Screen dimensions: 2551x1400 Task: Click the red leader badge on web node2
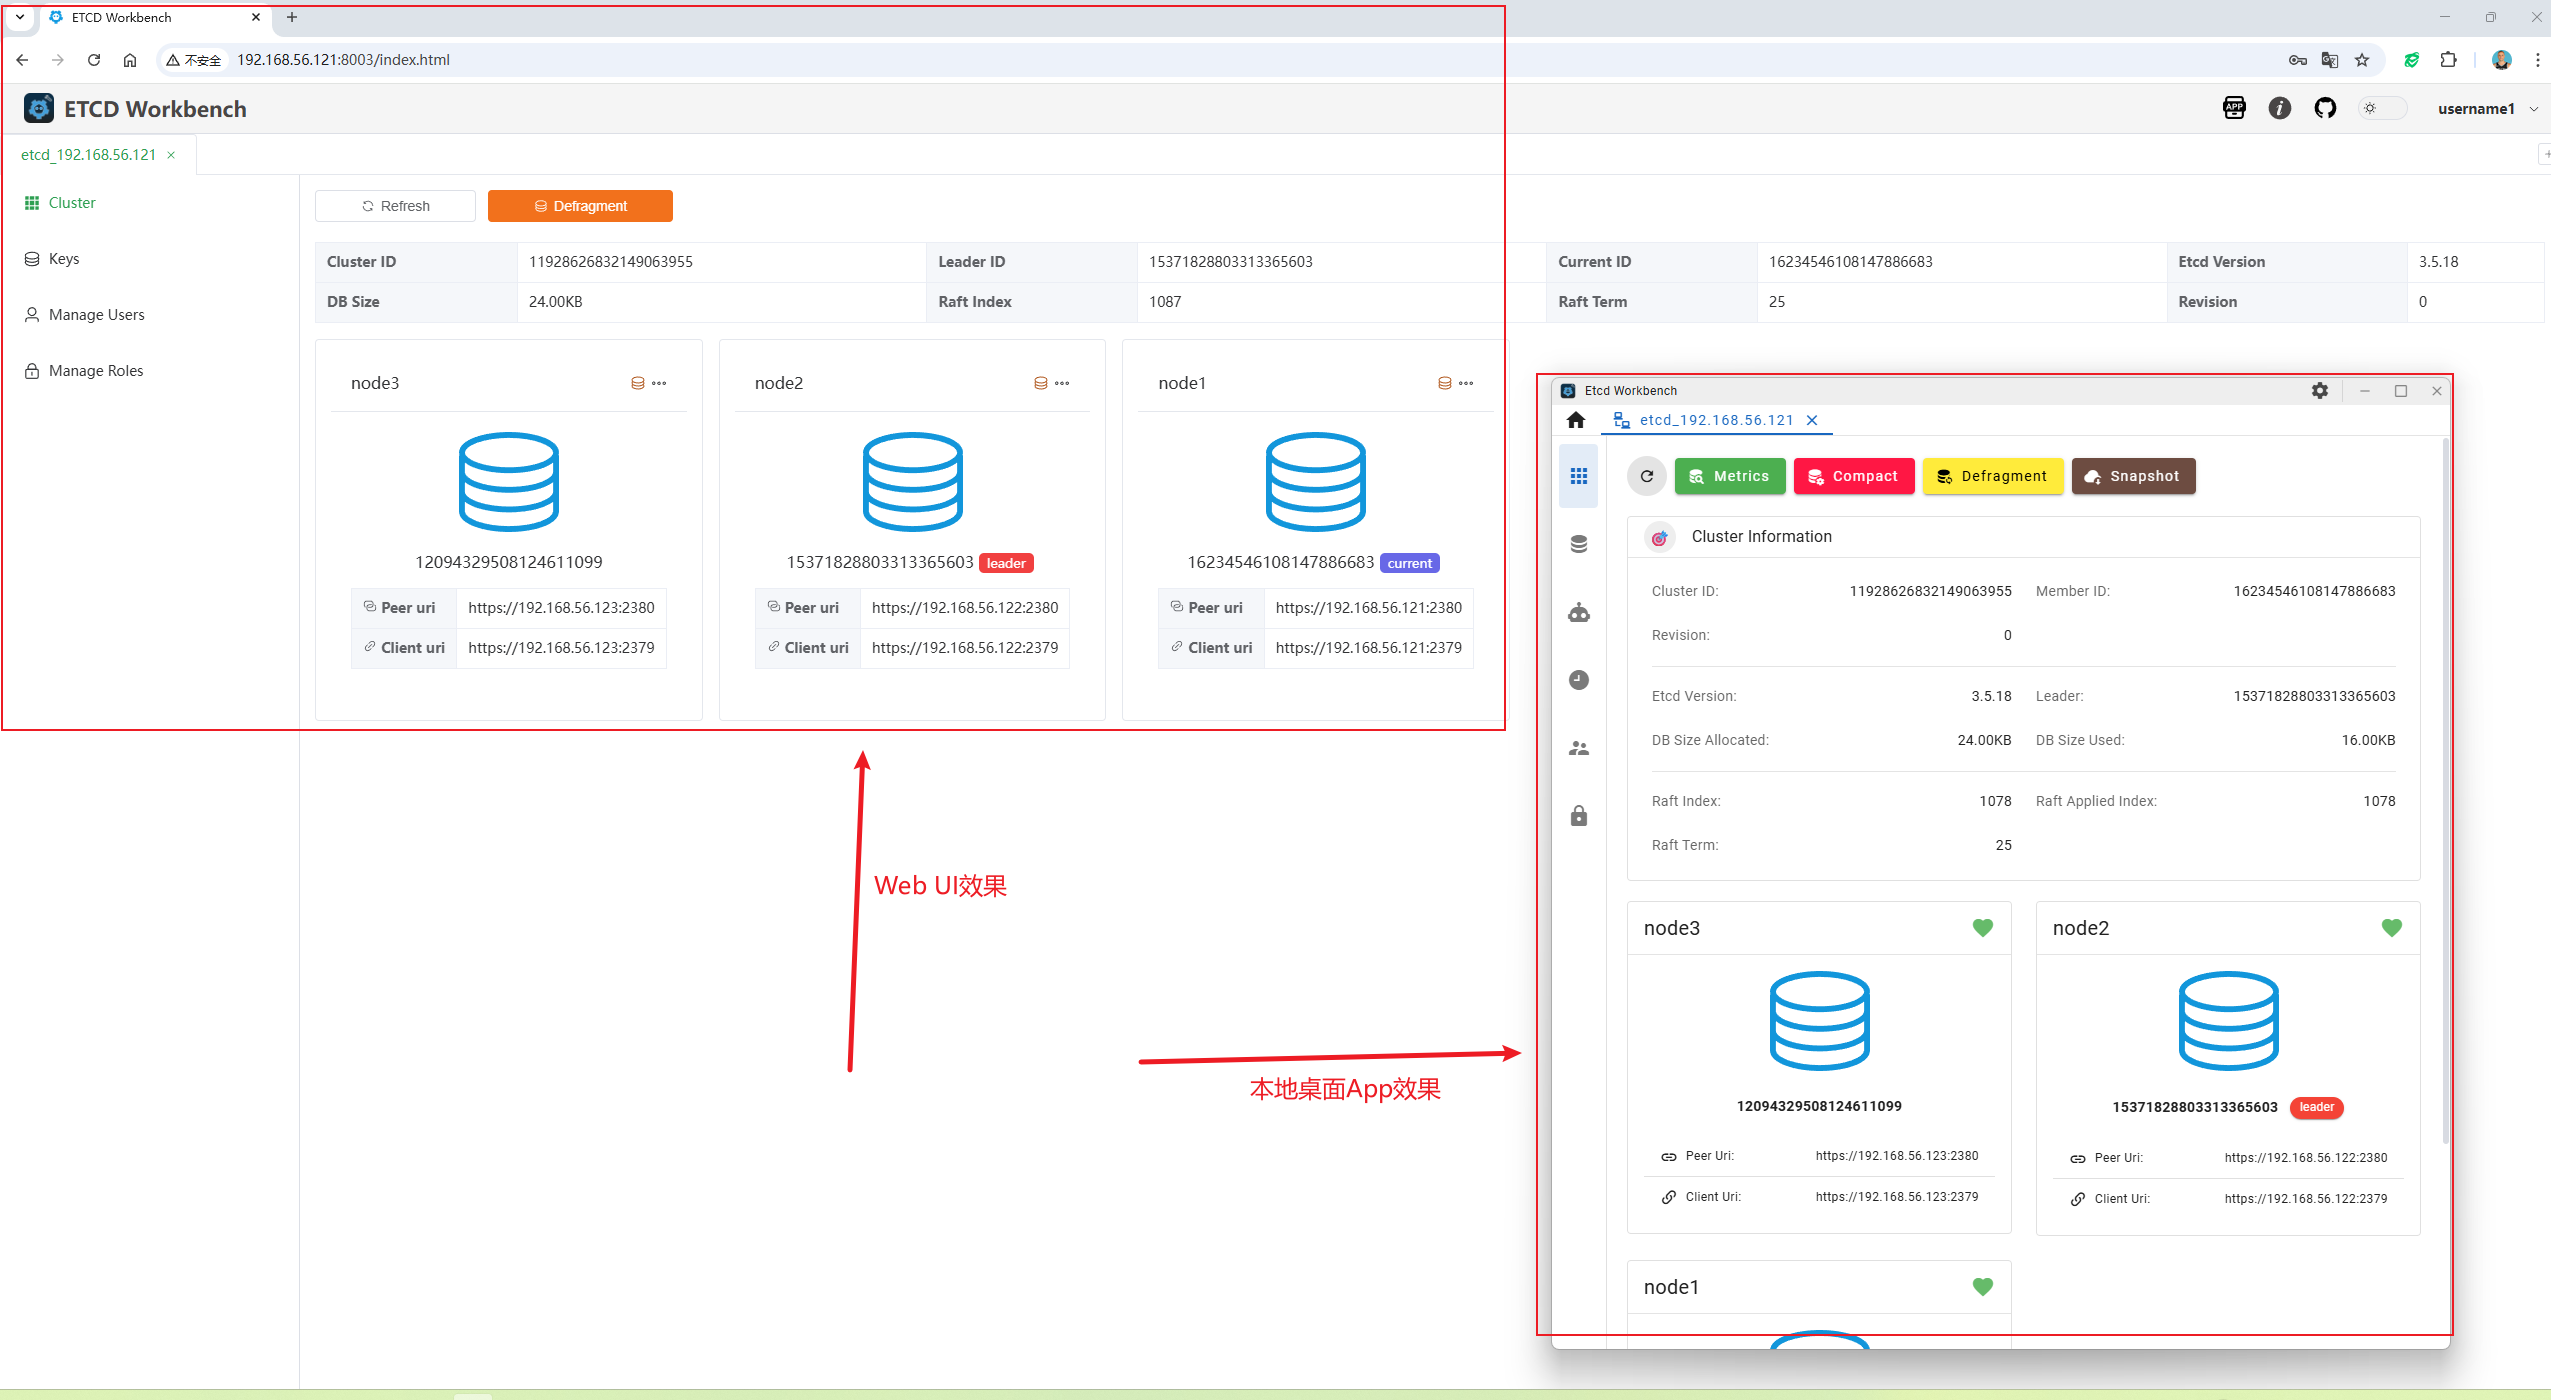point(1006,564)
